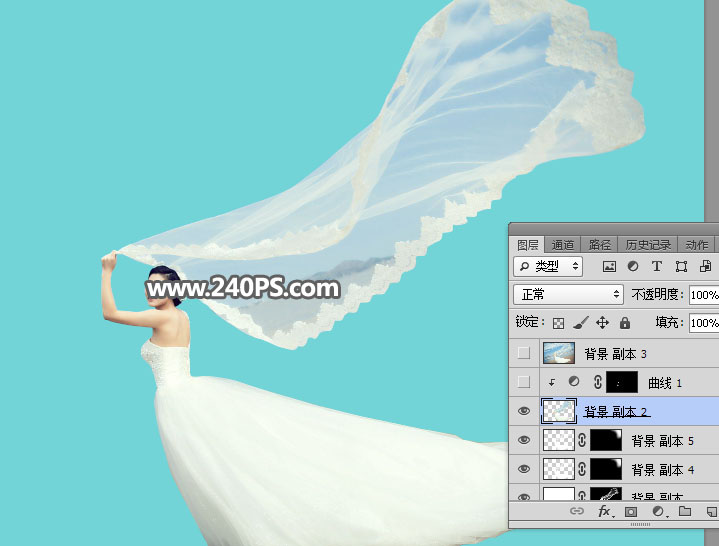This screenshot has height=546, width=719.
Task: Filter layers by type (T) icon
Action: tap(657, 266)
